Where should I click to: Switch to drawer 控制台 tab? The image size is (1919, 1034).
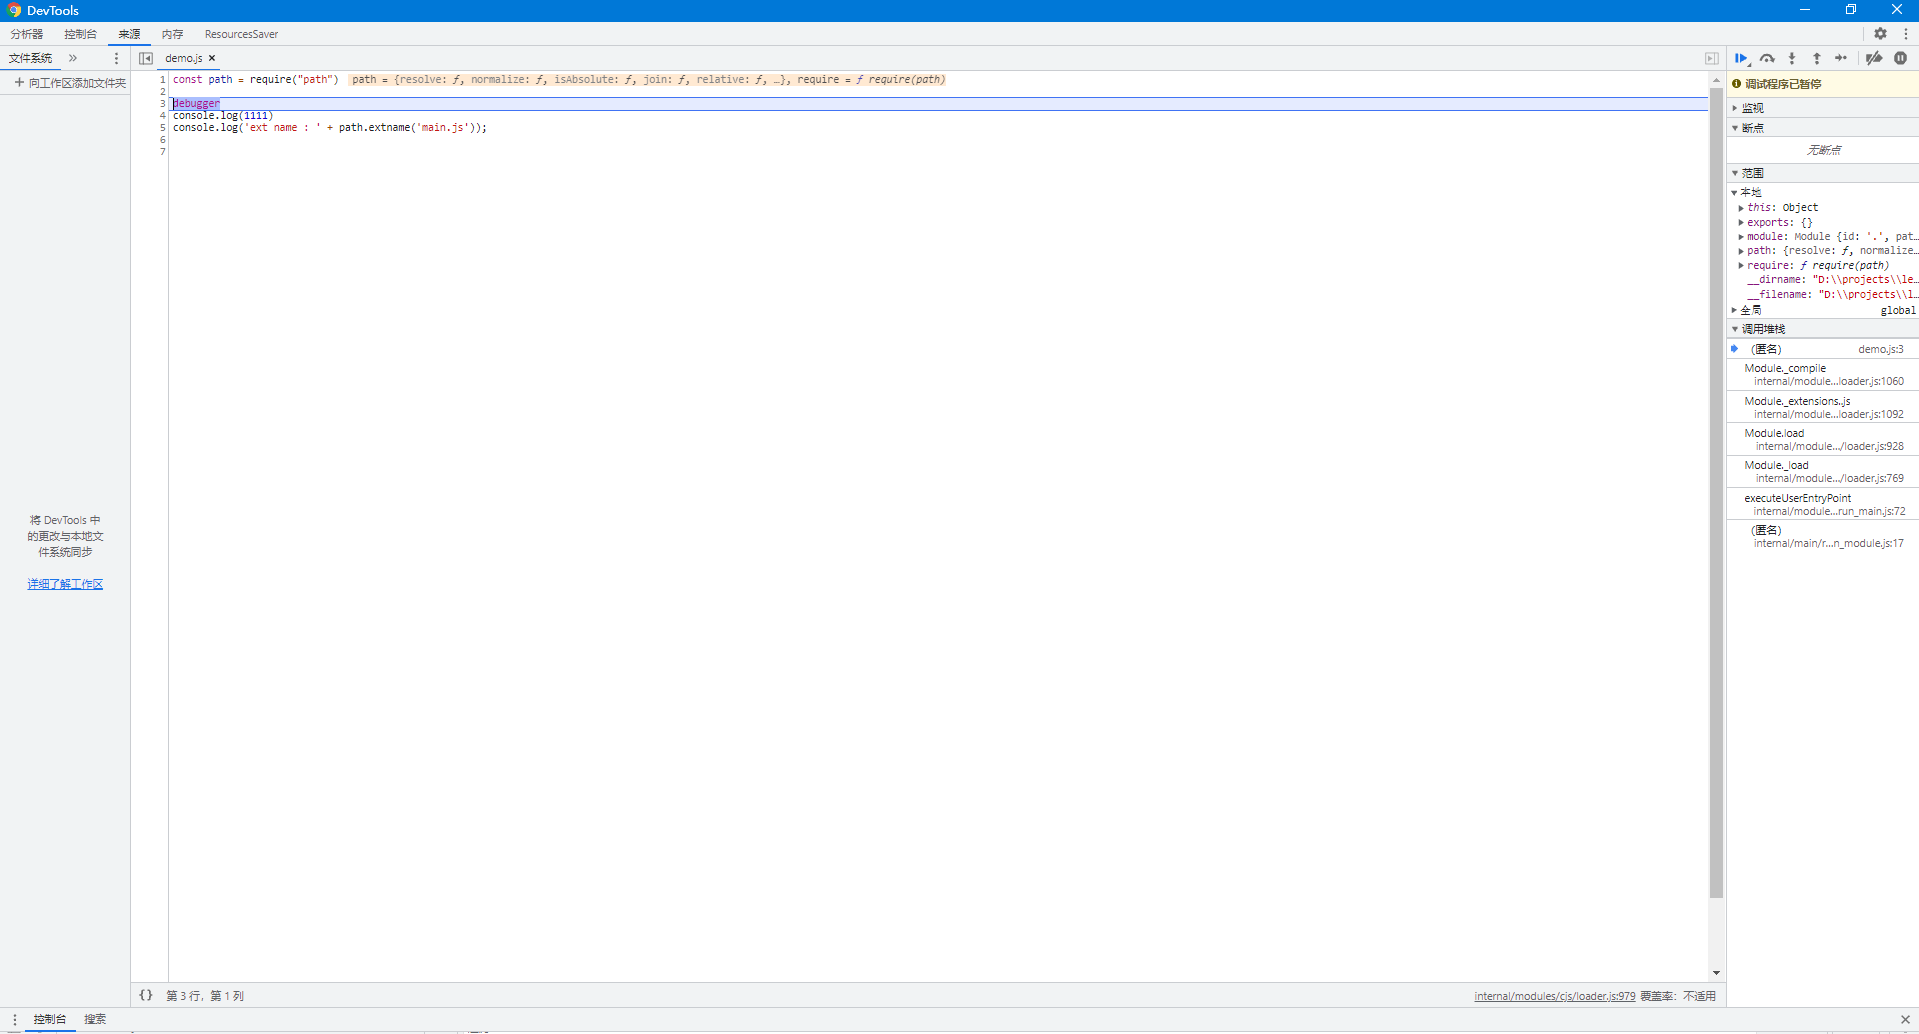coord(50,1019)
